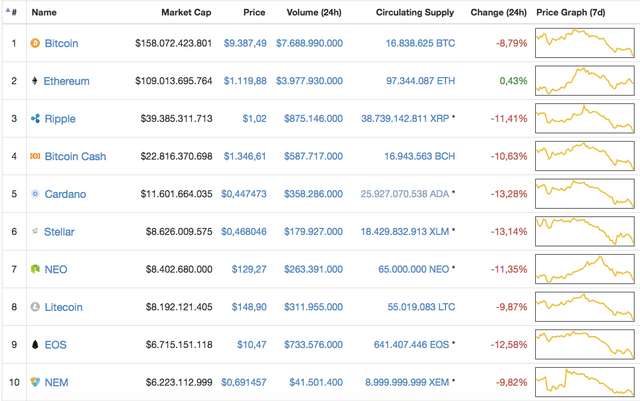Open the NEM coin page link
Screen dimensions: 640x401
tap(56, 383)
